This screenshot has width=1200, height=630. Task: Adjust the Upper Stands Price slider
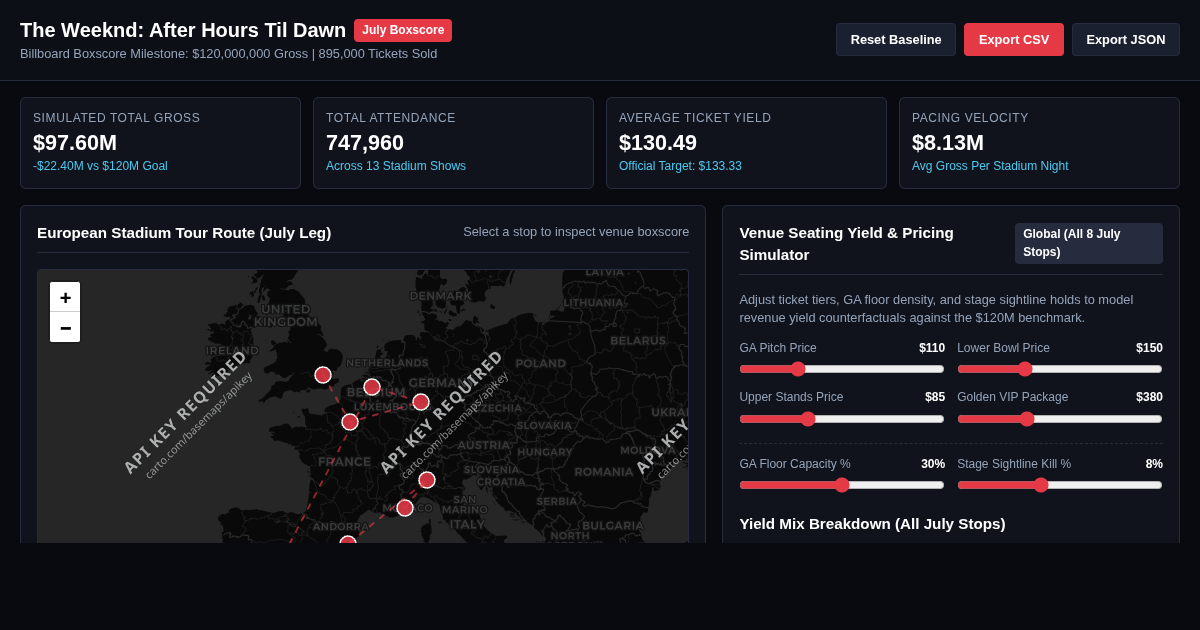[842, 419]
